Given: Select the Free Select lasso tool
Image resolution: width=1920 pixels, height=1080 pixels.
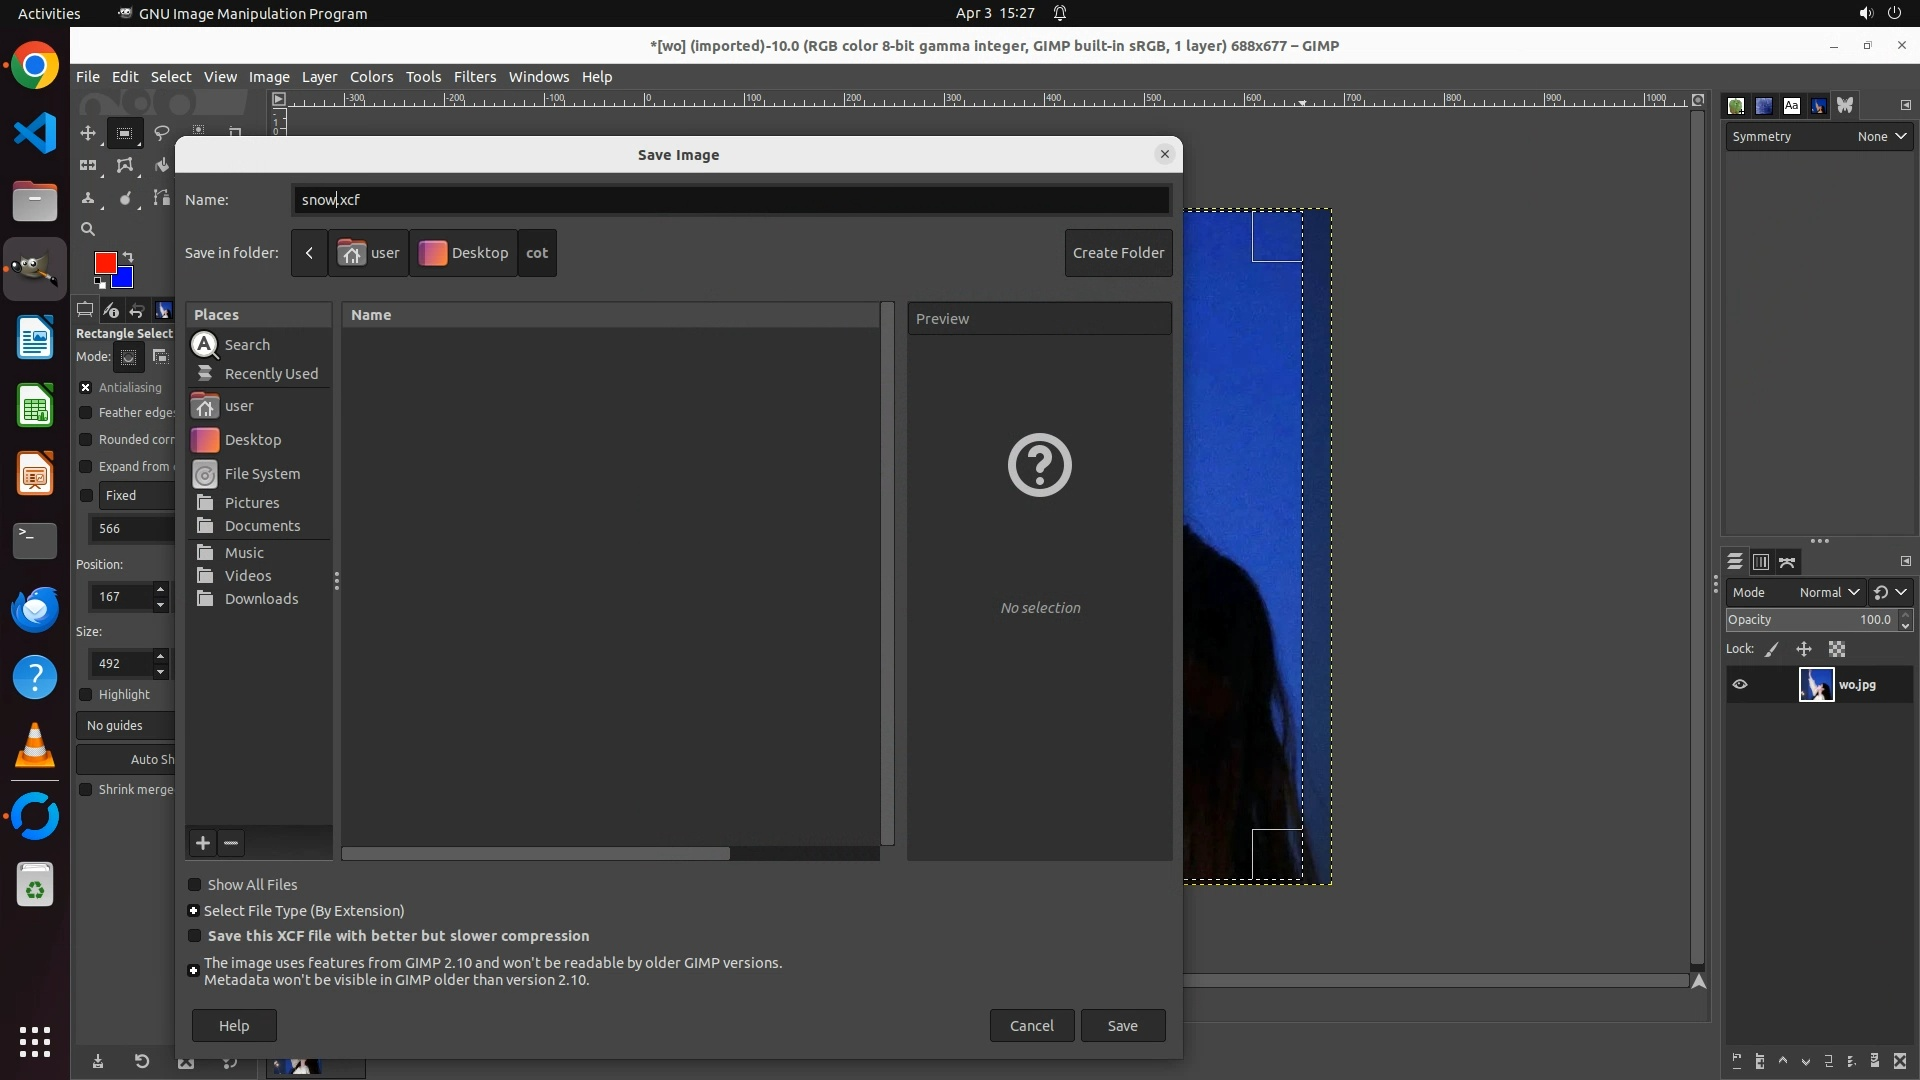Looking at the screenshot, I should (161, 133).
